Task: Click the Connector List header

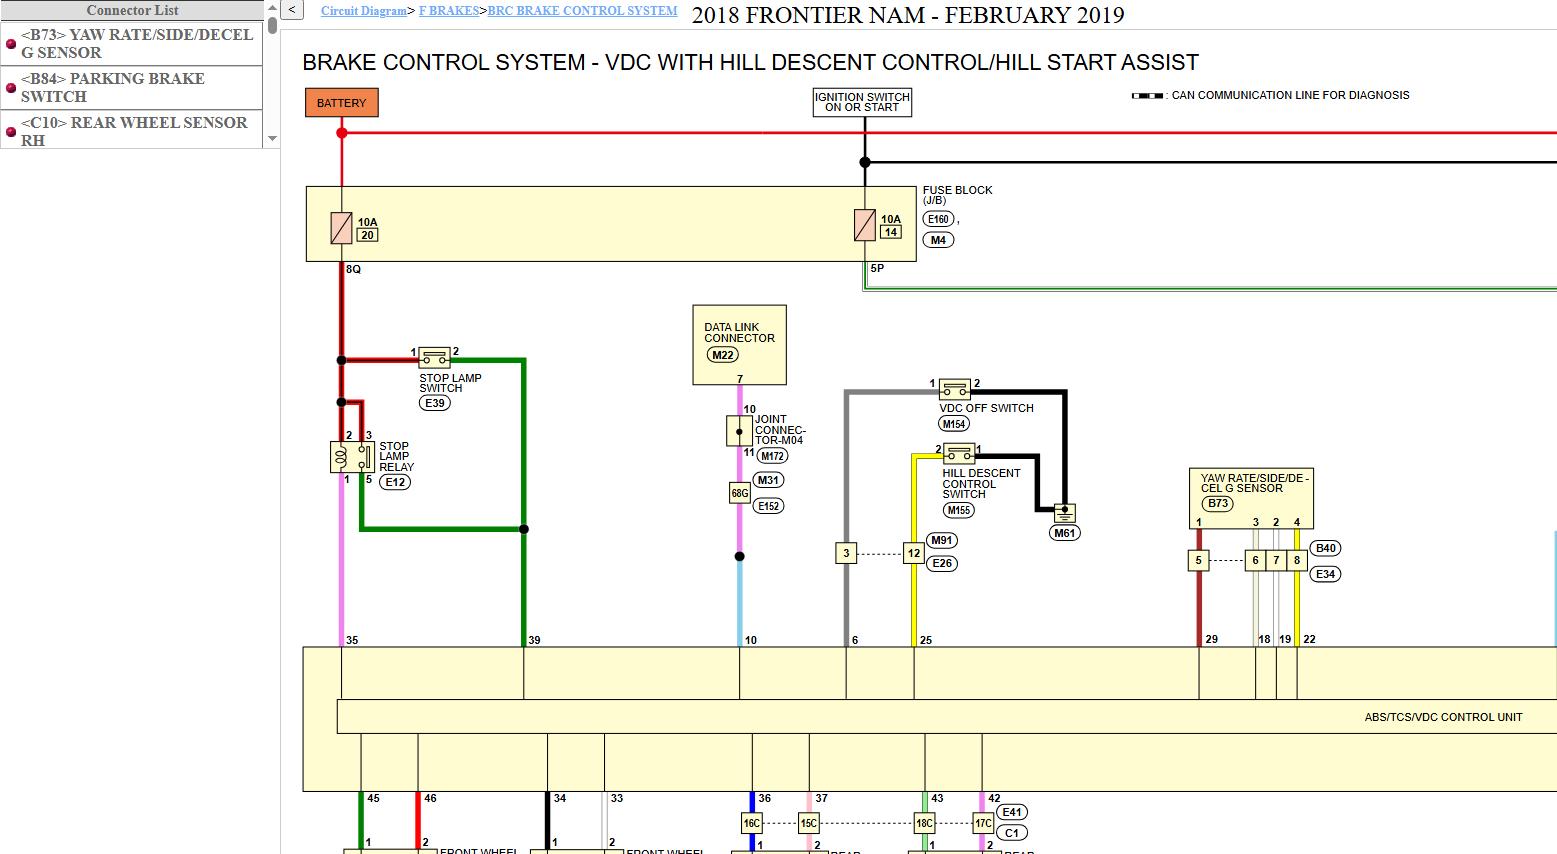Action: [x=132, y=10]
